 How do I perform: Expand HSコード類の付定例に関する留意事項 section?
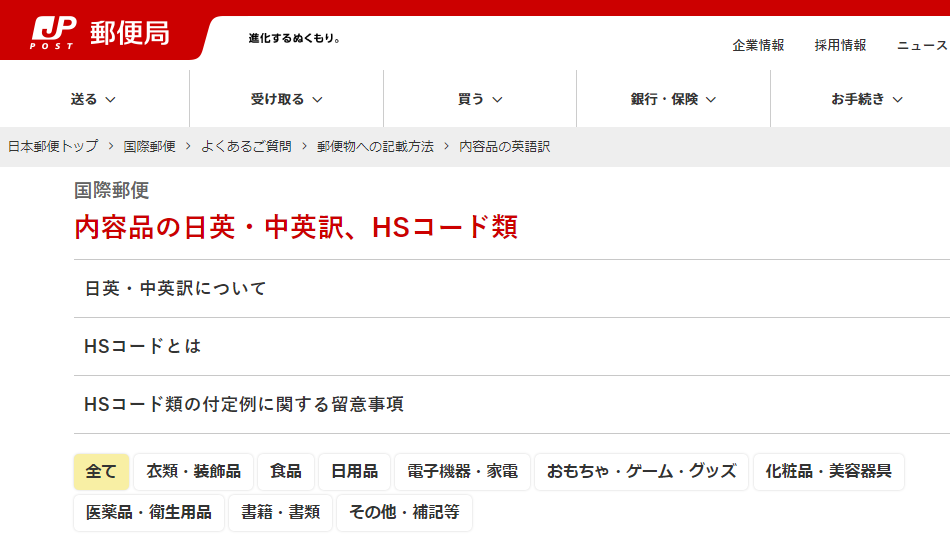click(512, 405)
